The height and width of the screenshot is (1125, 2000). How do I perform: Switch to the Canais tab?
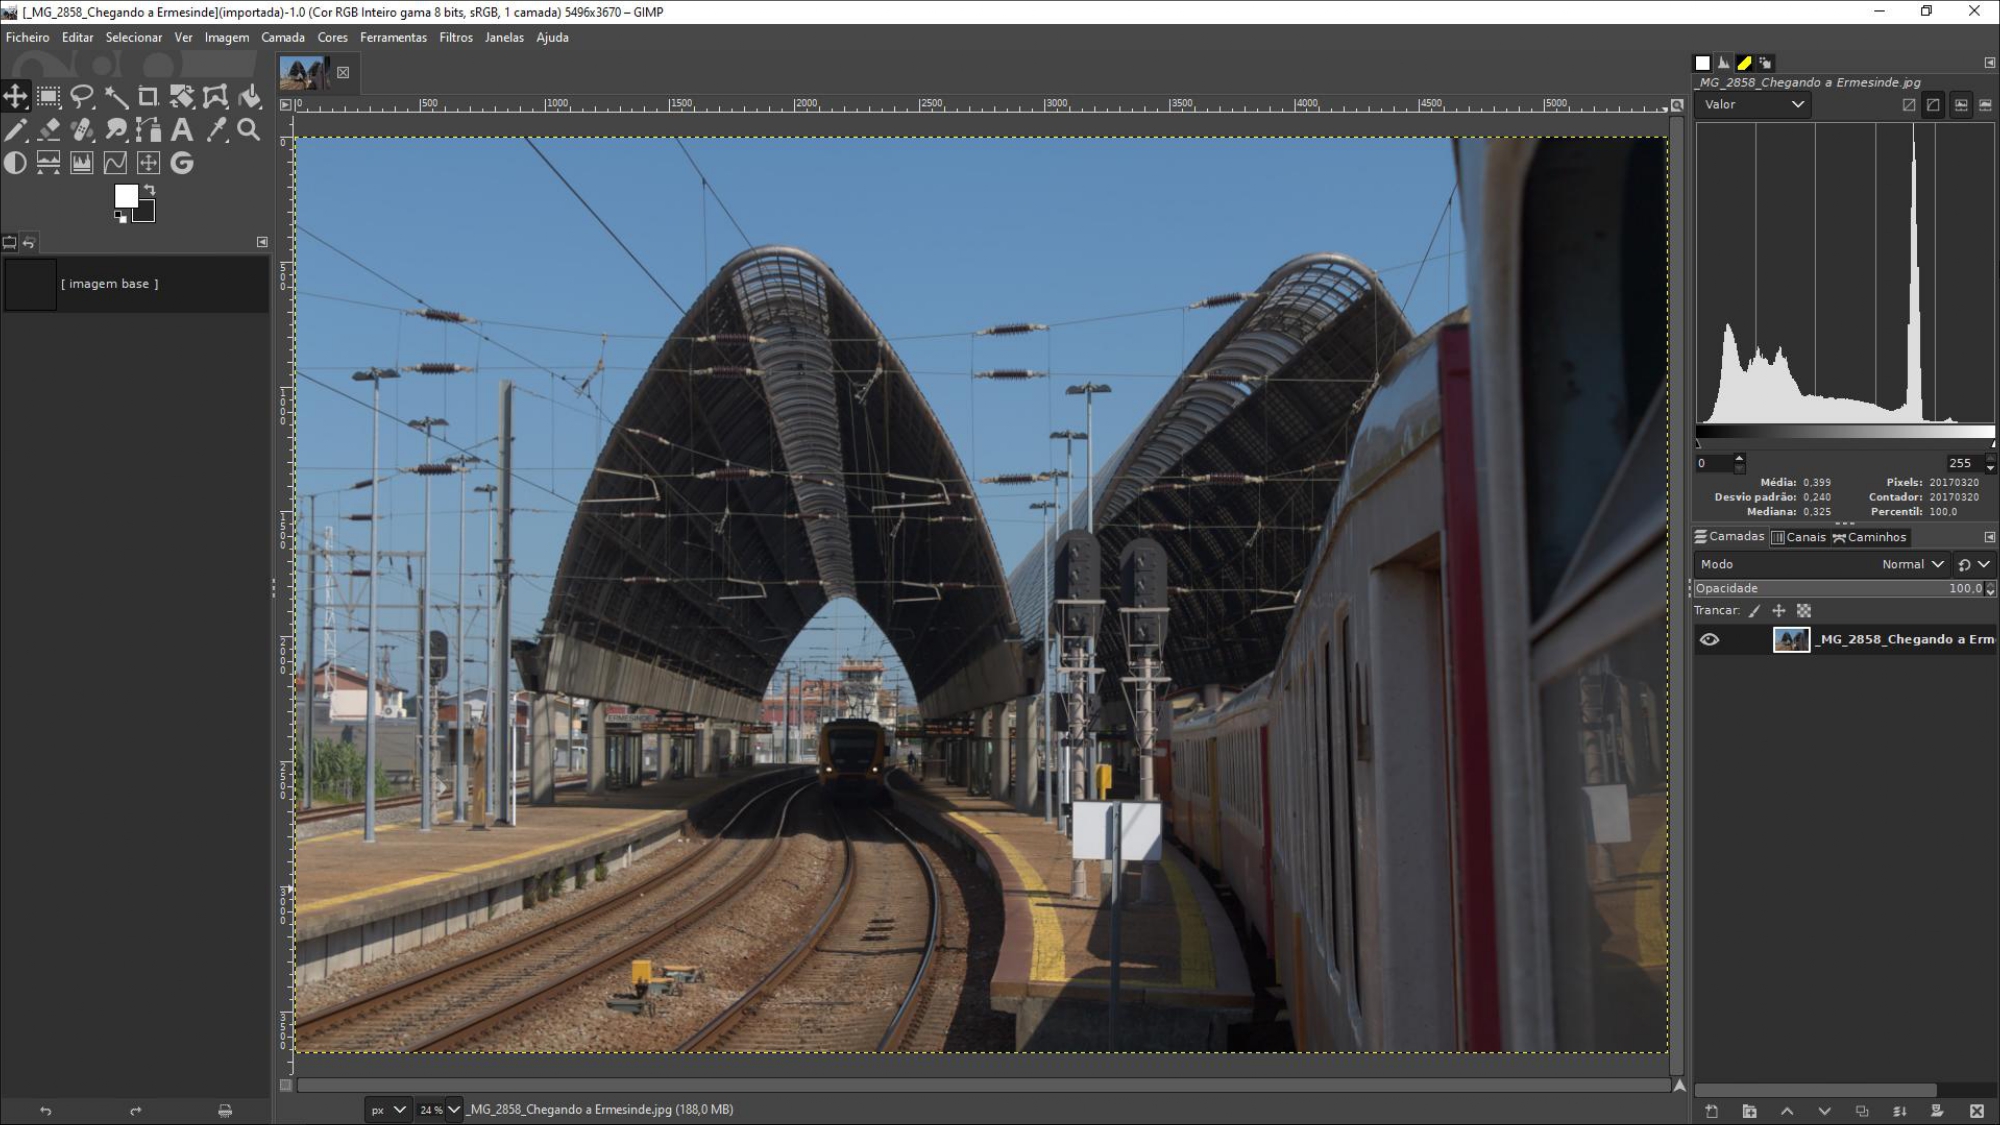point(1798,537)
